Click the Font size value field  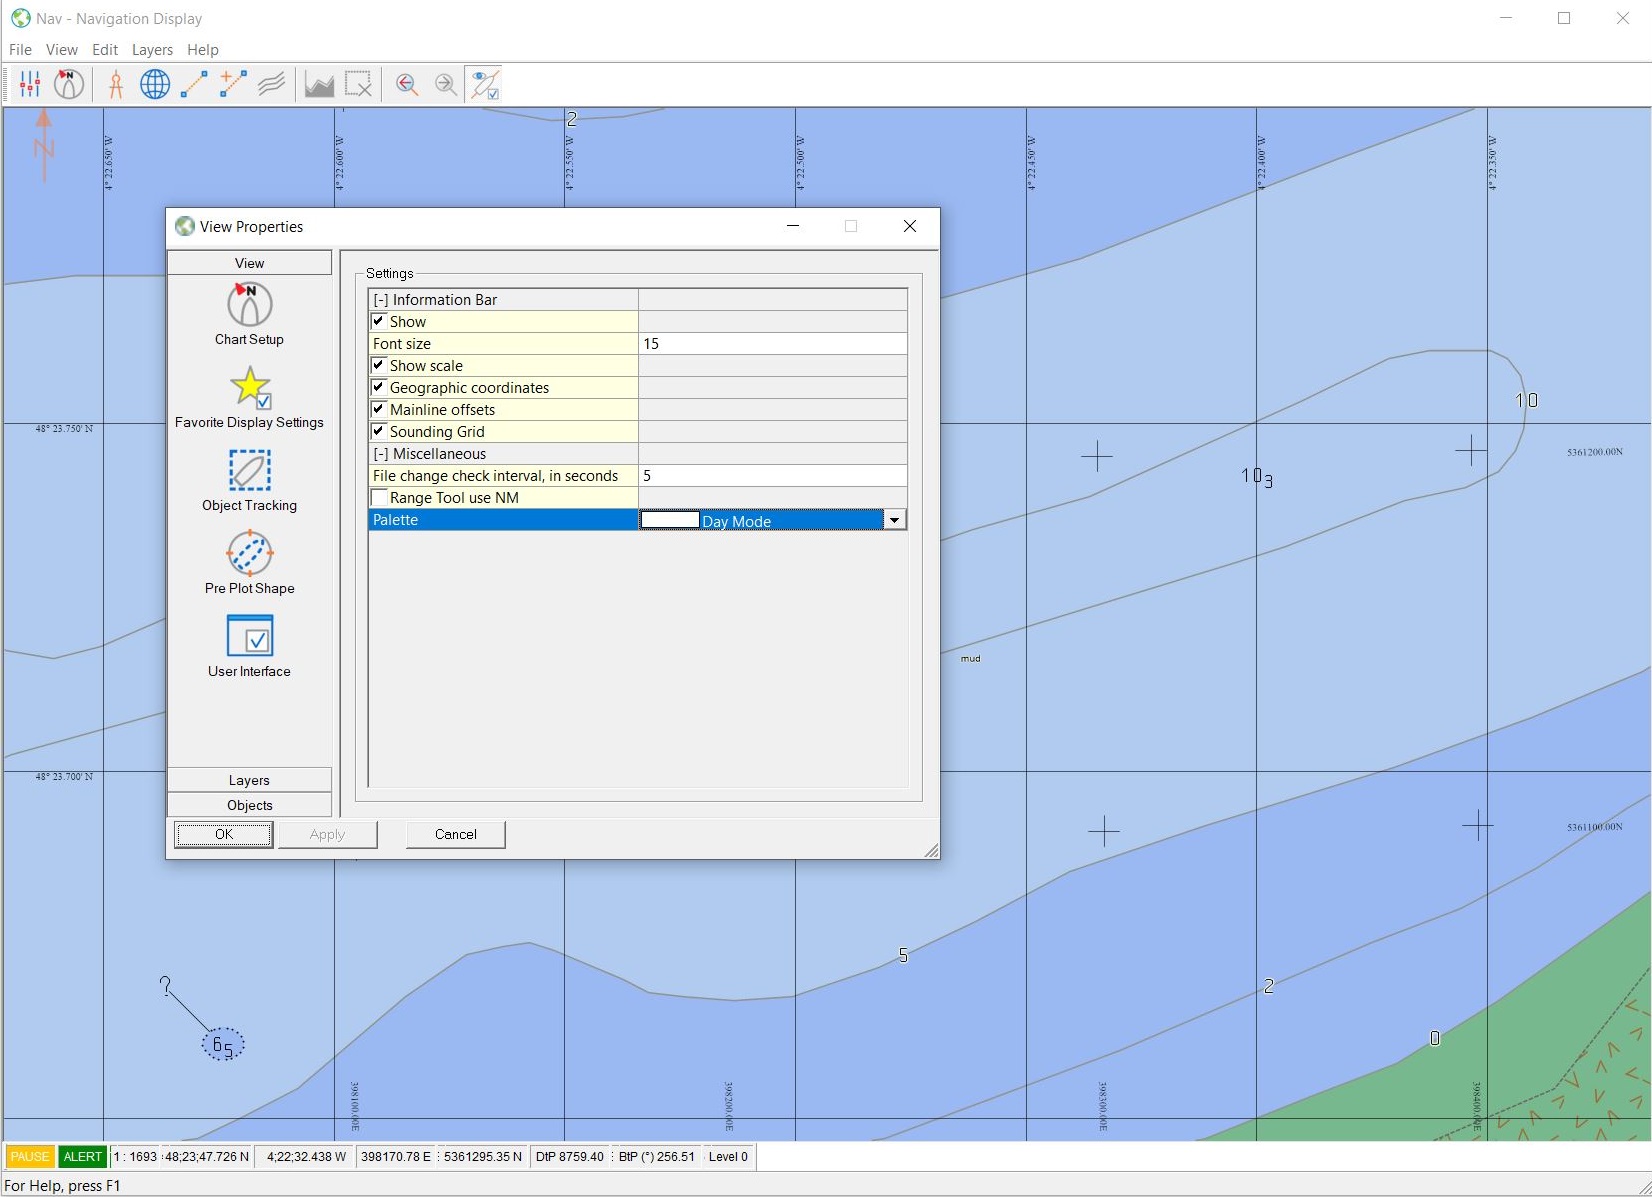(x=772, y=344)
